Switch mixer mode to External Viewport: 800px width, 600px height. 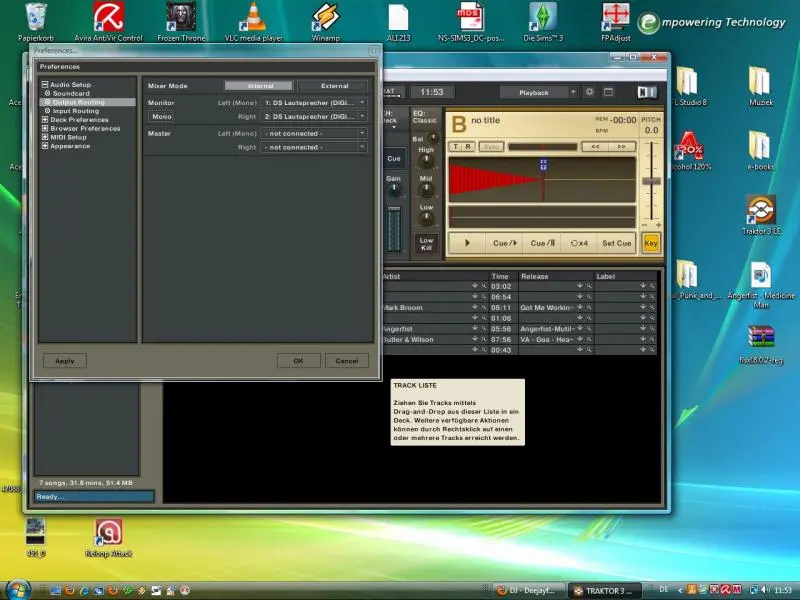[334, 86]
